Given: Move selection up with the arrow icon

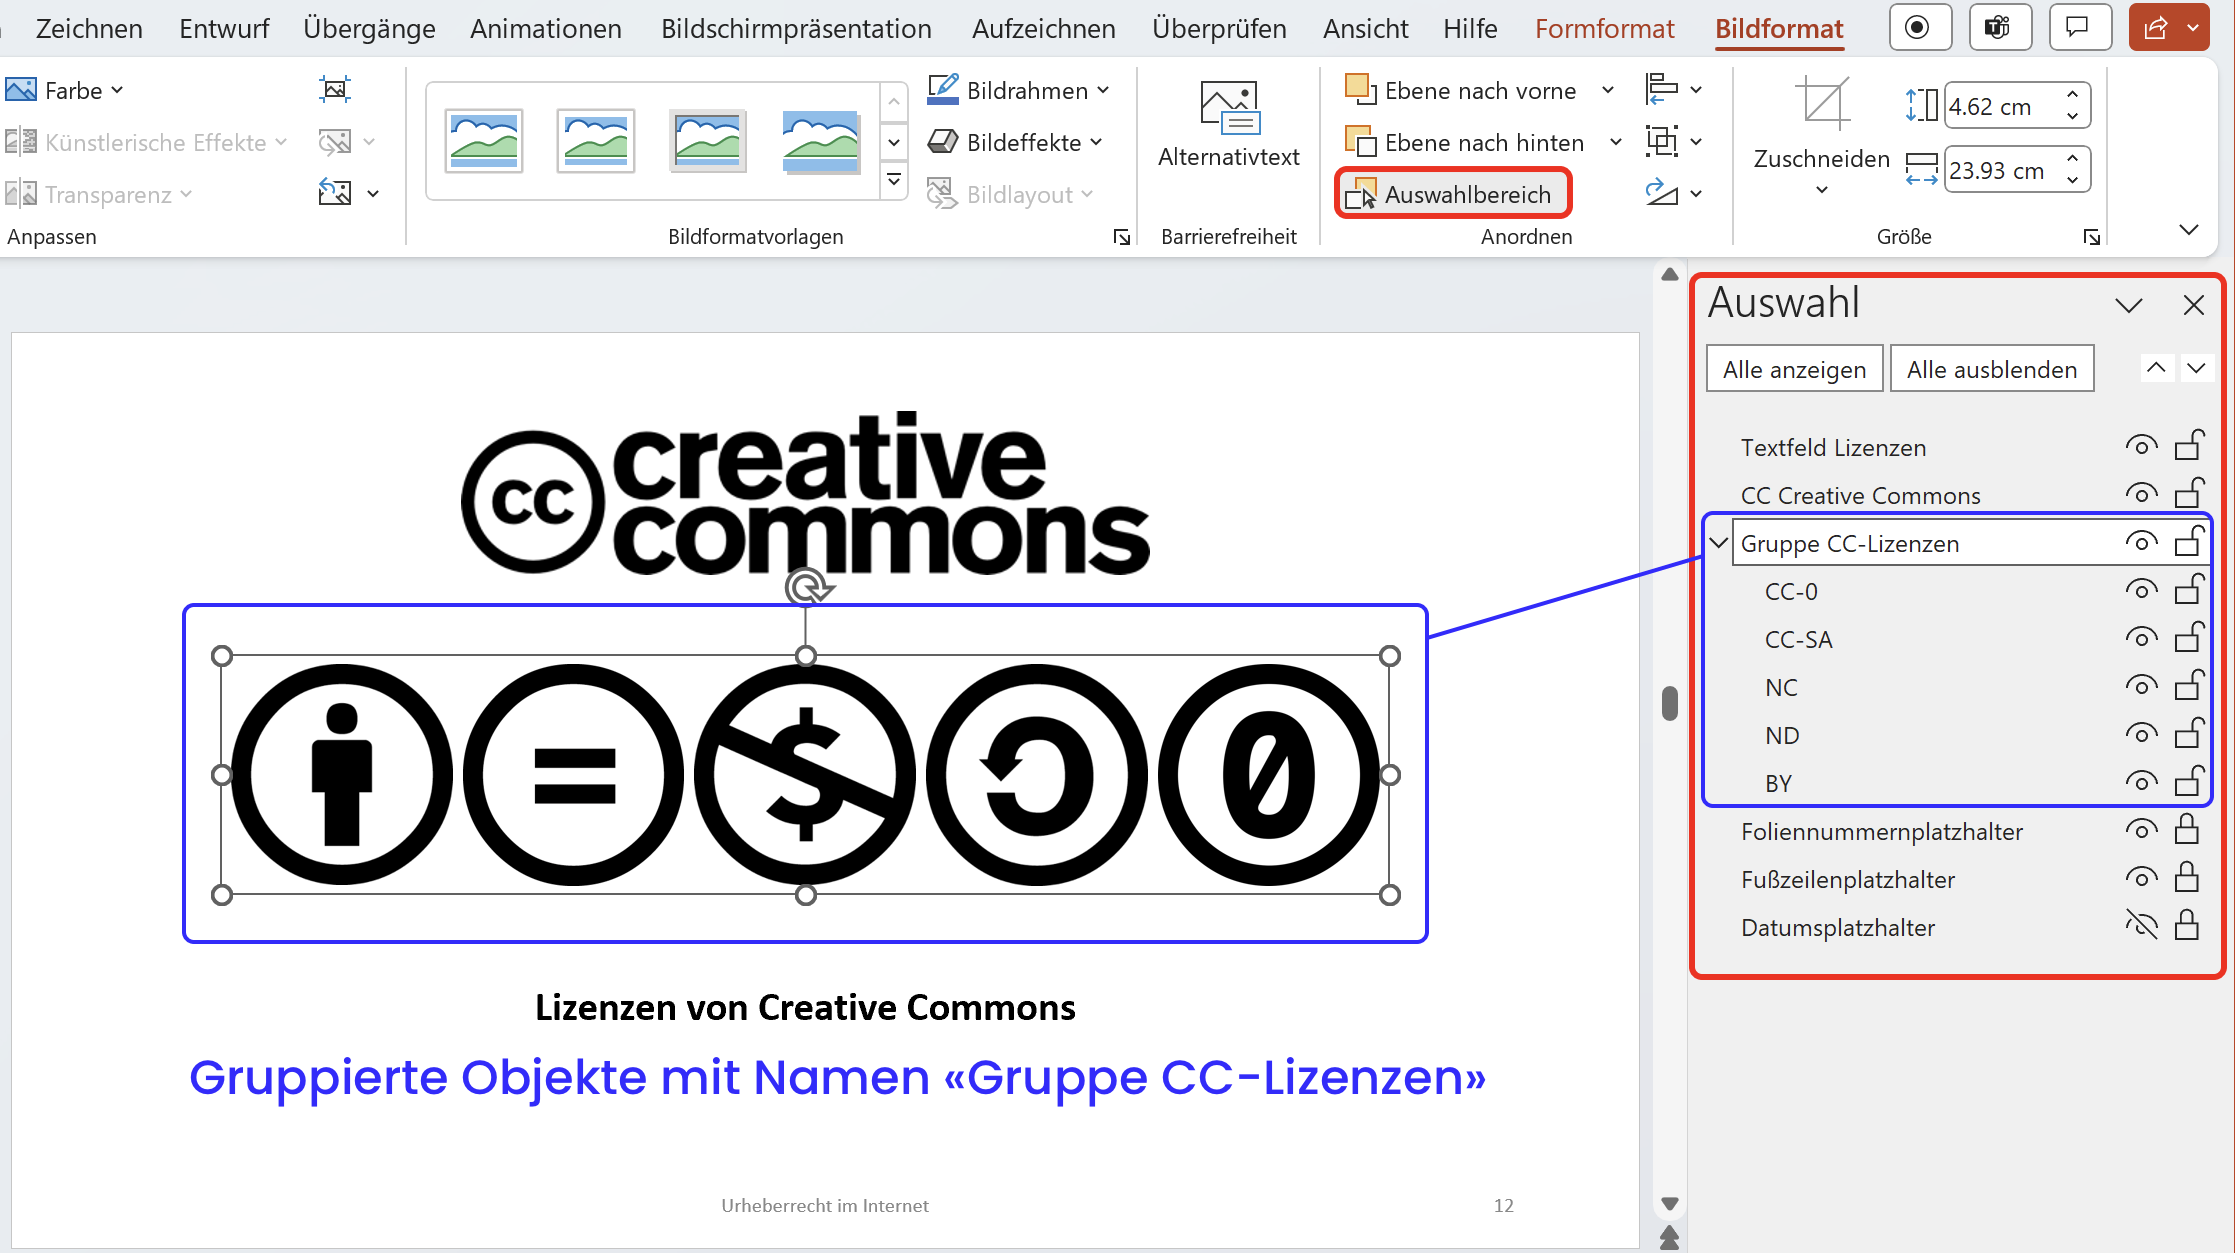Looking at the screenshot, I should coord(2156,368).
